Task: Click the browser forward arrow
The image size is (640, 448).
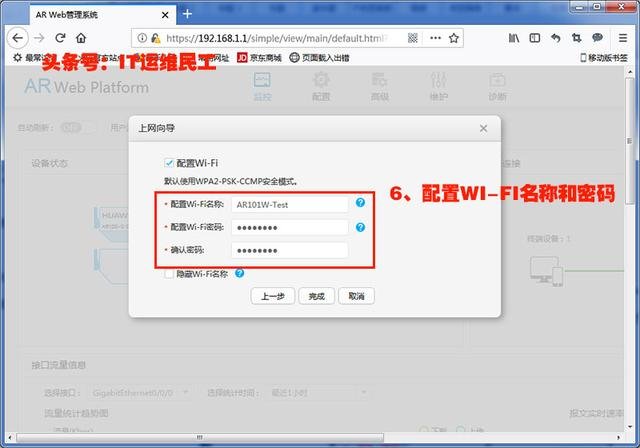Action: click(39, 38)
